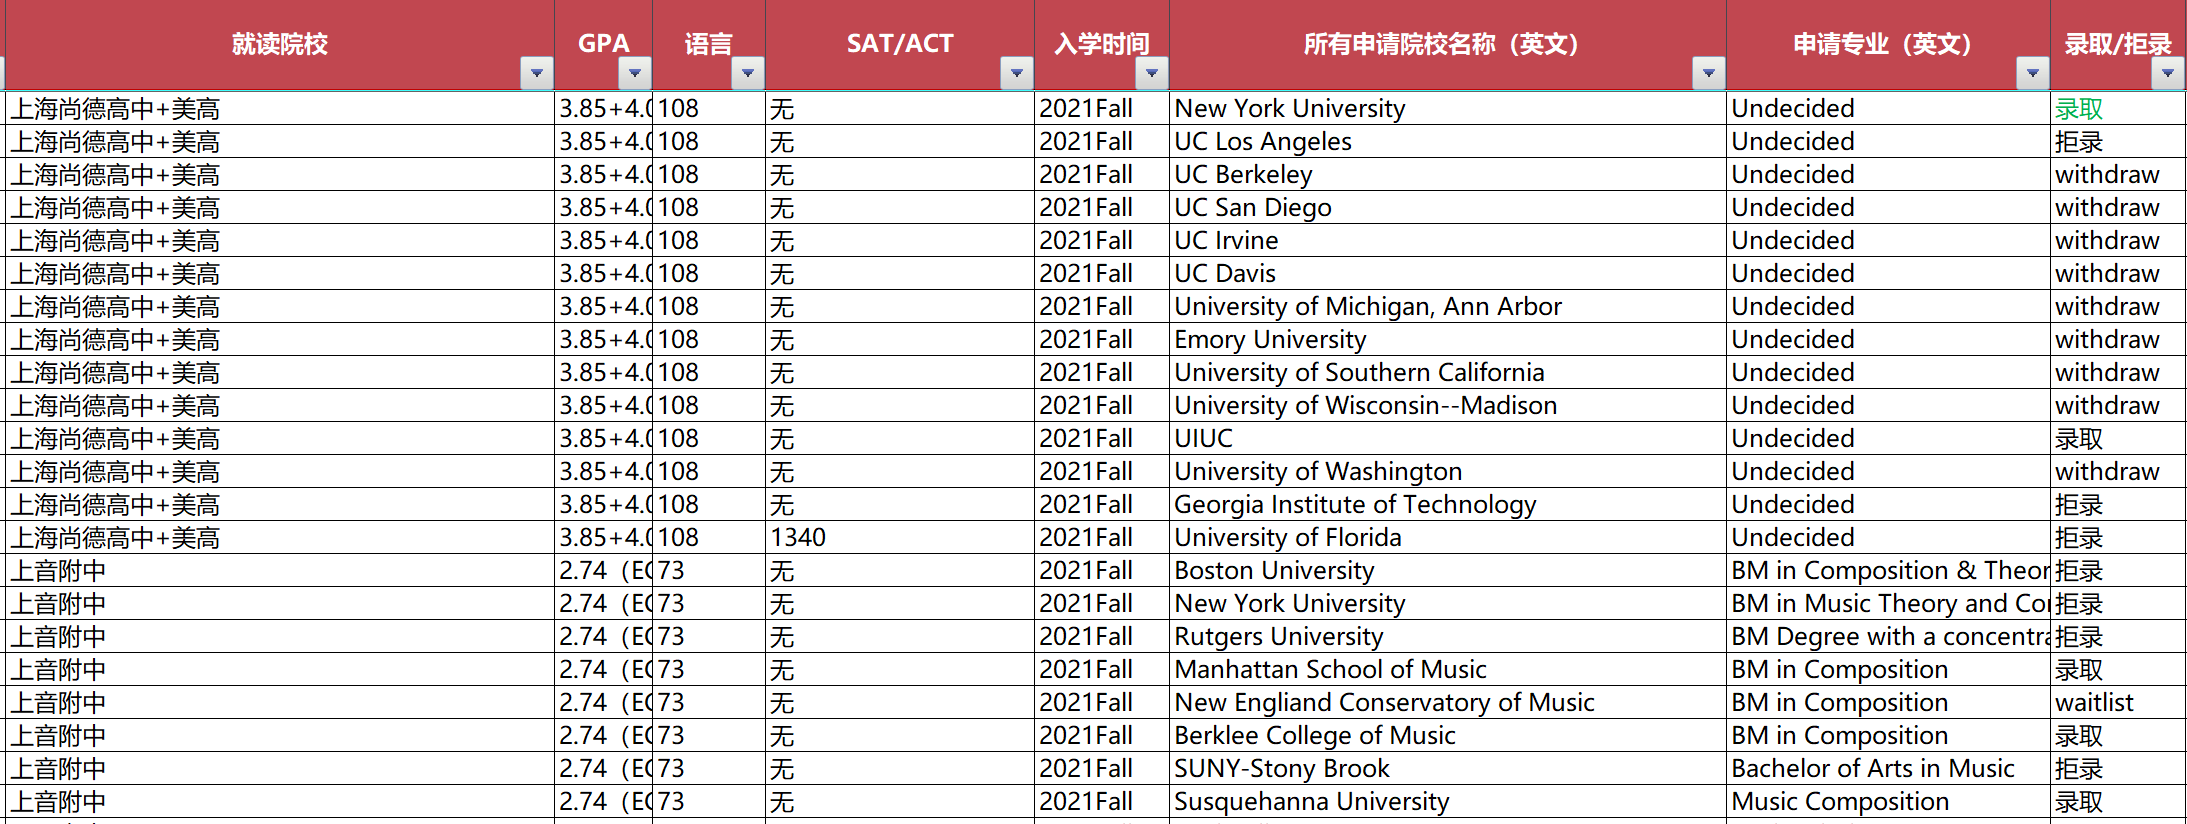Click the 1340 SAT/ACT score cell
The image size is (2187, 824).
(900, 538)
